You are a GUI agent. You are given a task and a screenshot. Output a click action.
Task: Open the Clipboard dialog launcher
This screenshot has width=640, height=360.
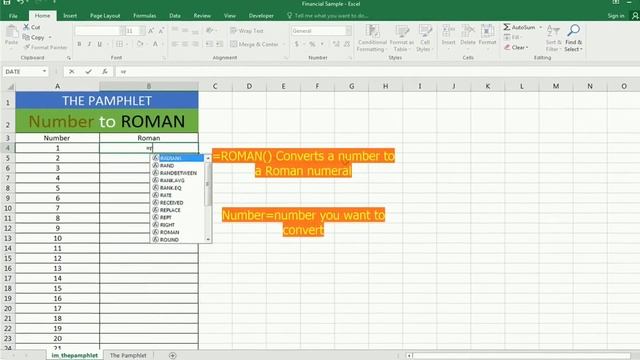69,58
